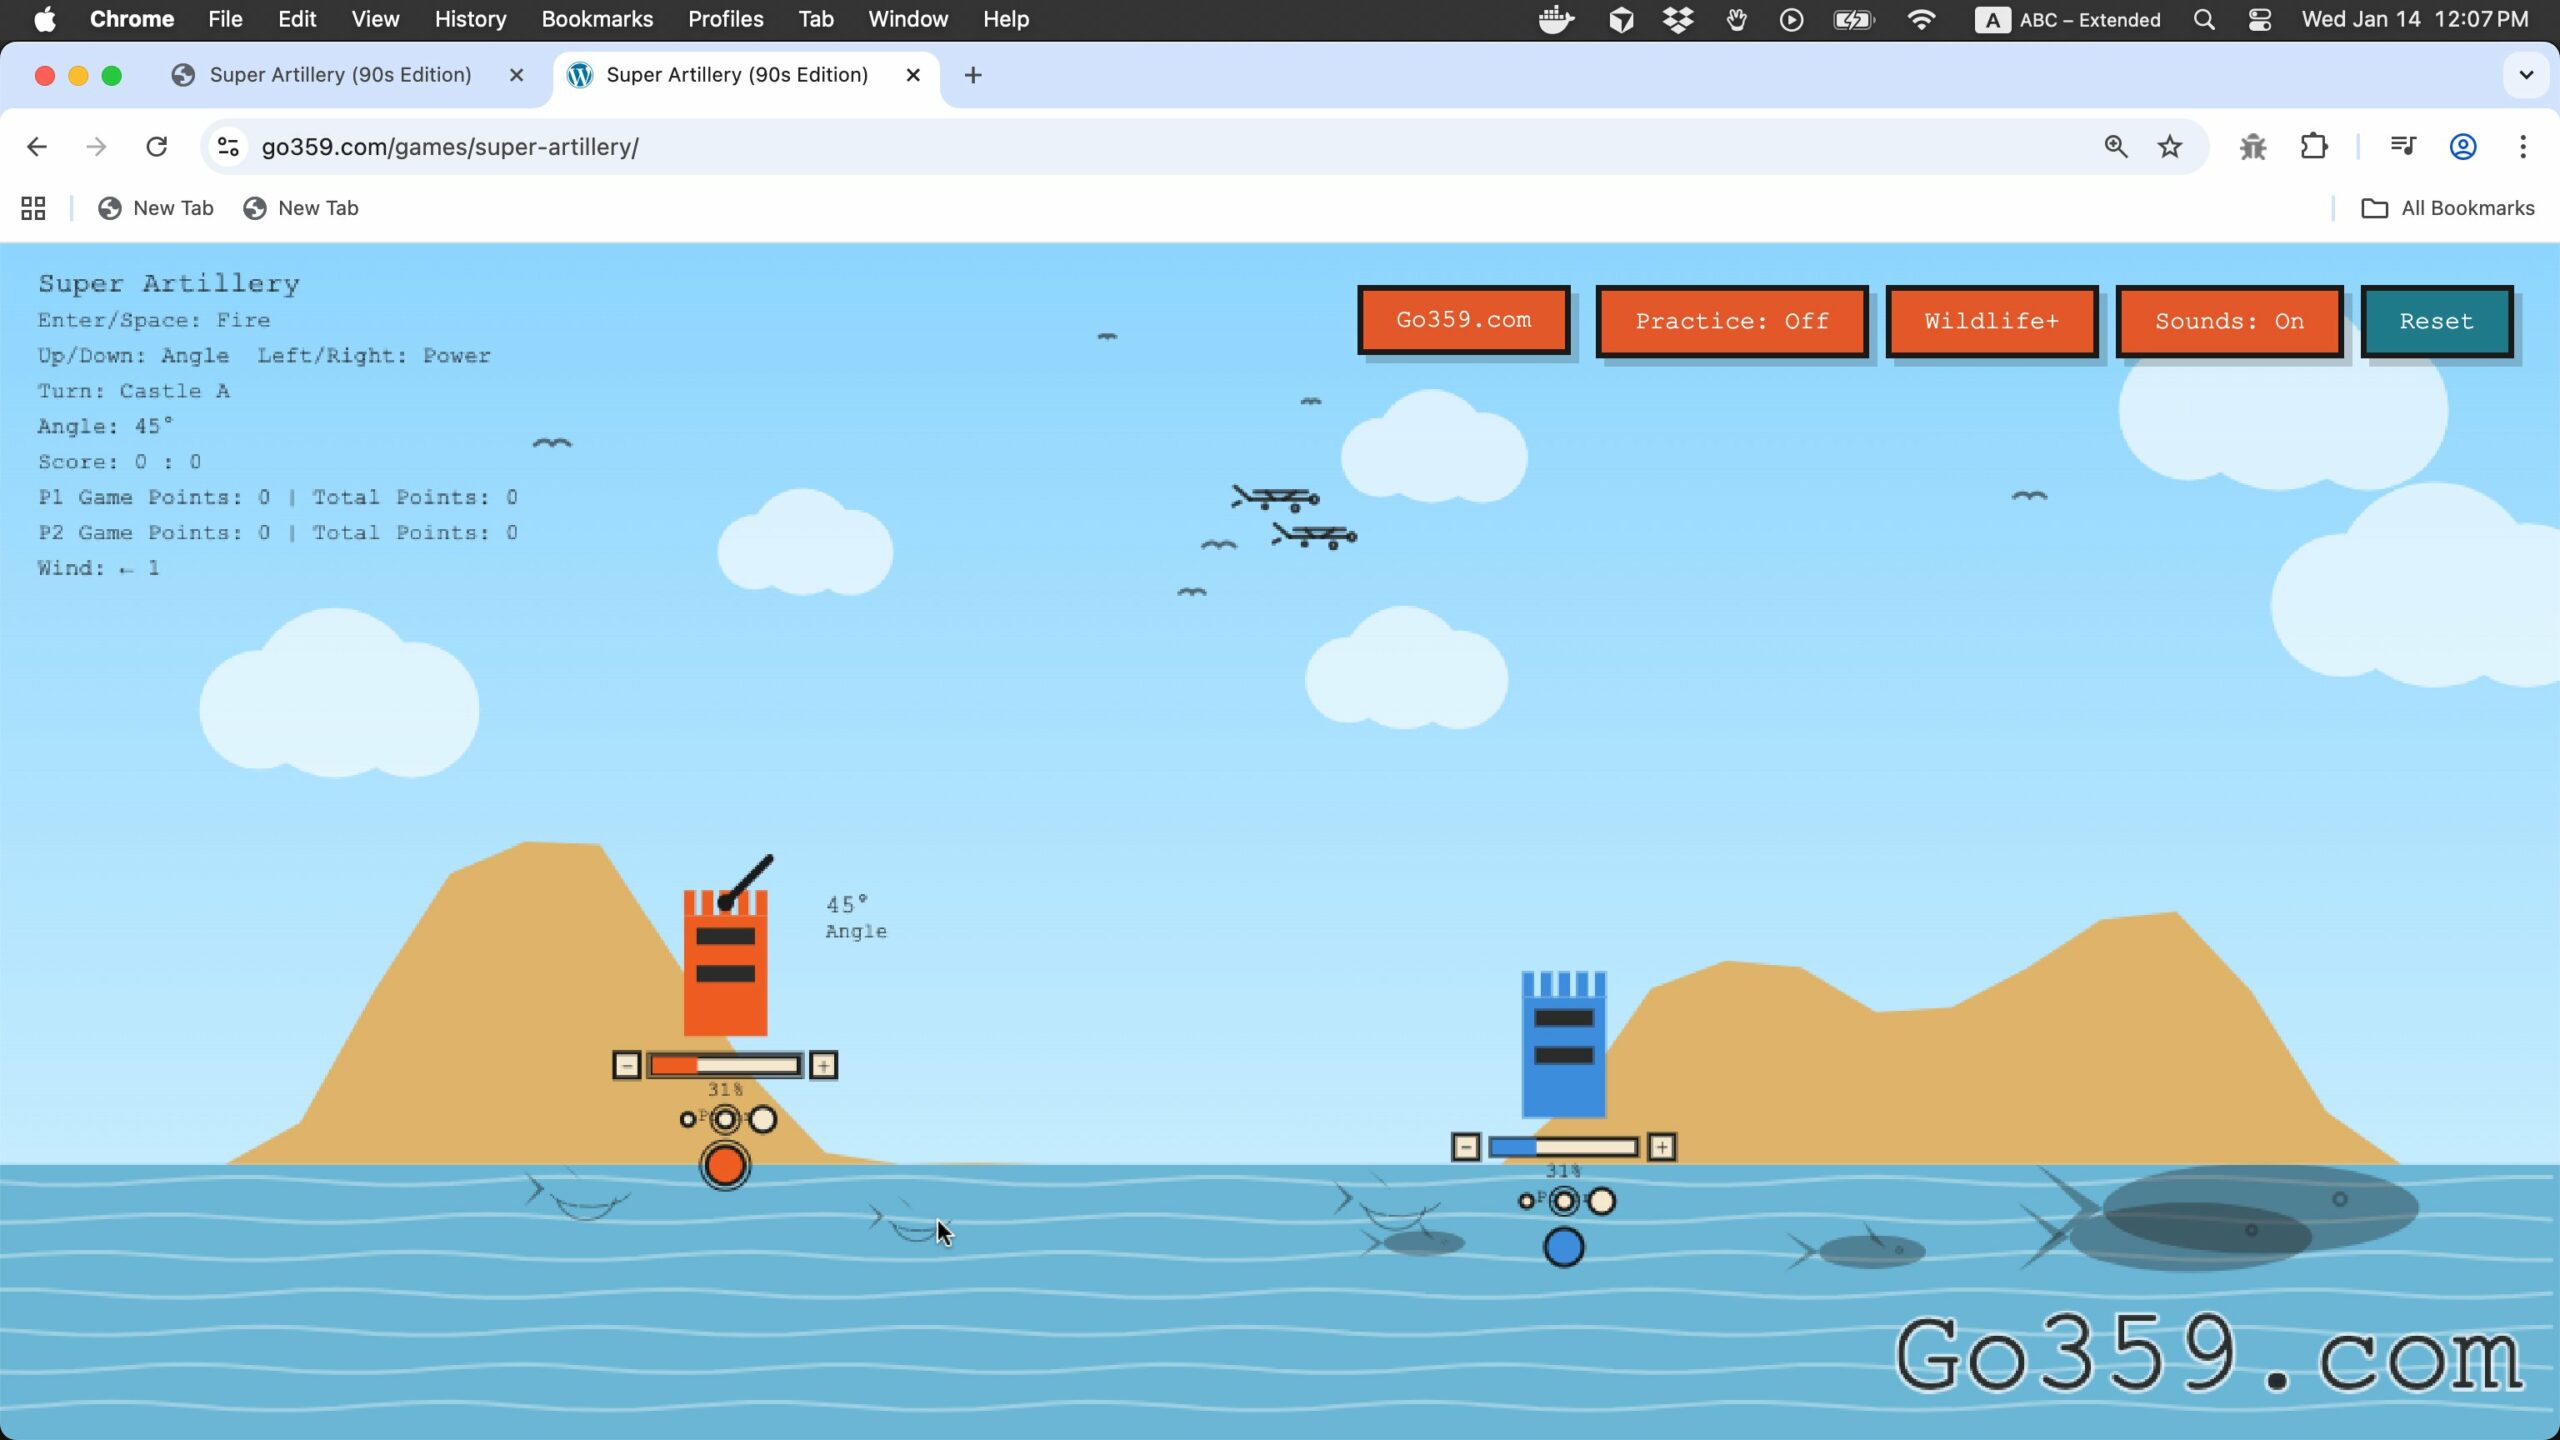The width and height of the screenshot is (2560, 1440).
Task: Reset the game
Action: click(x=2435, y=321)
